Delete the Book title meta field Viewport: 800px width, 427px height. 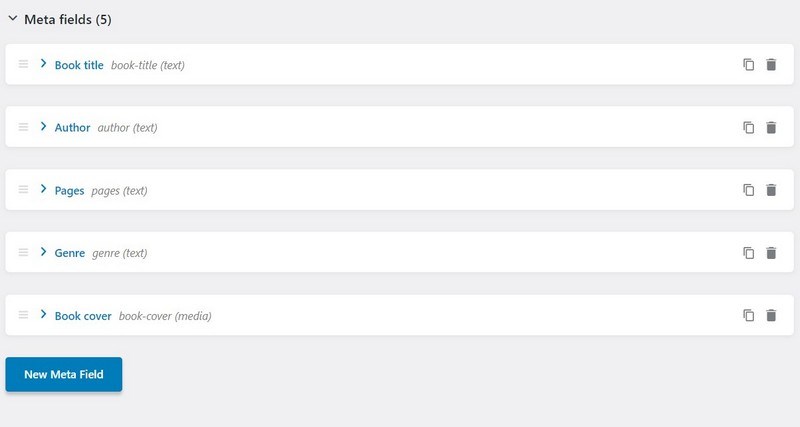tap(771, 64)
